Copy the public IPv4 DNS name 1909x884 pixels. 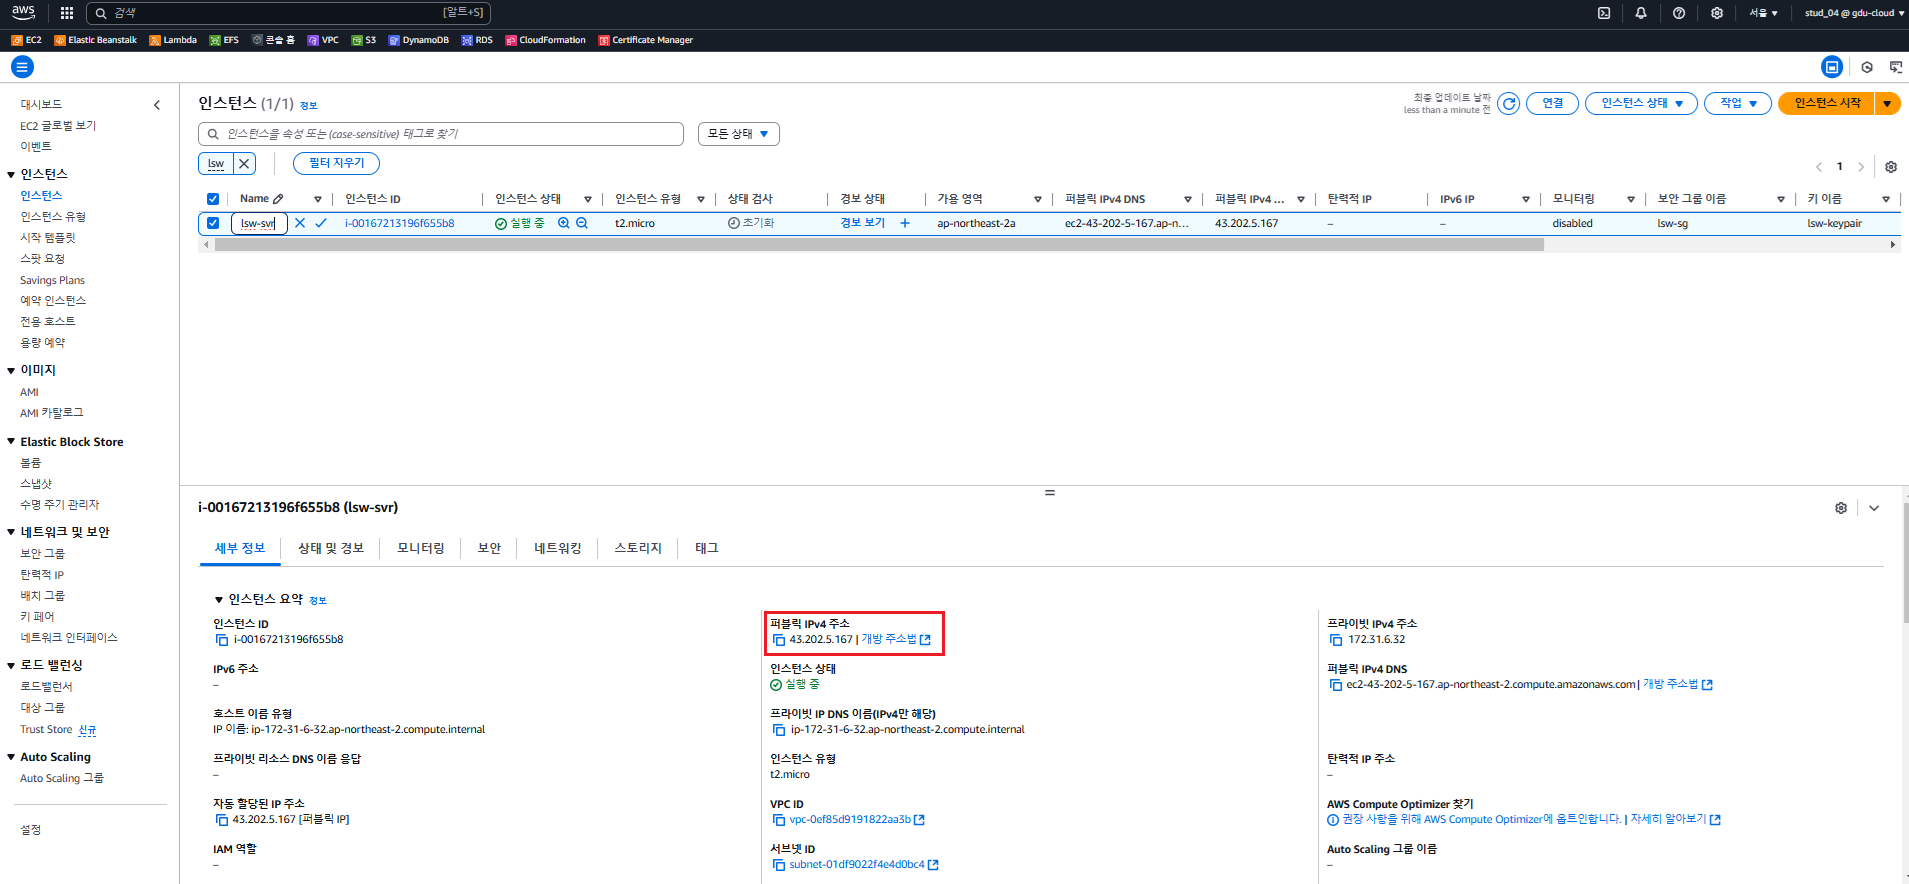pyautogui.click(x=1336, y=685)
